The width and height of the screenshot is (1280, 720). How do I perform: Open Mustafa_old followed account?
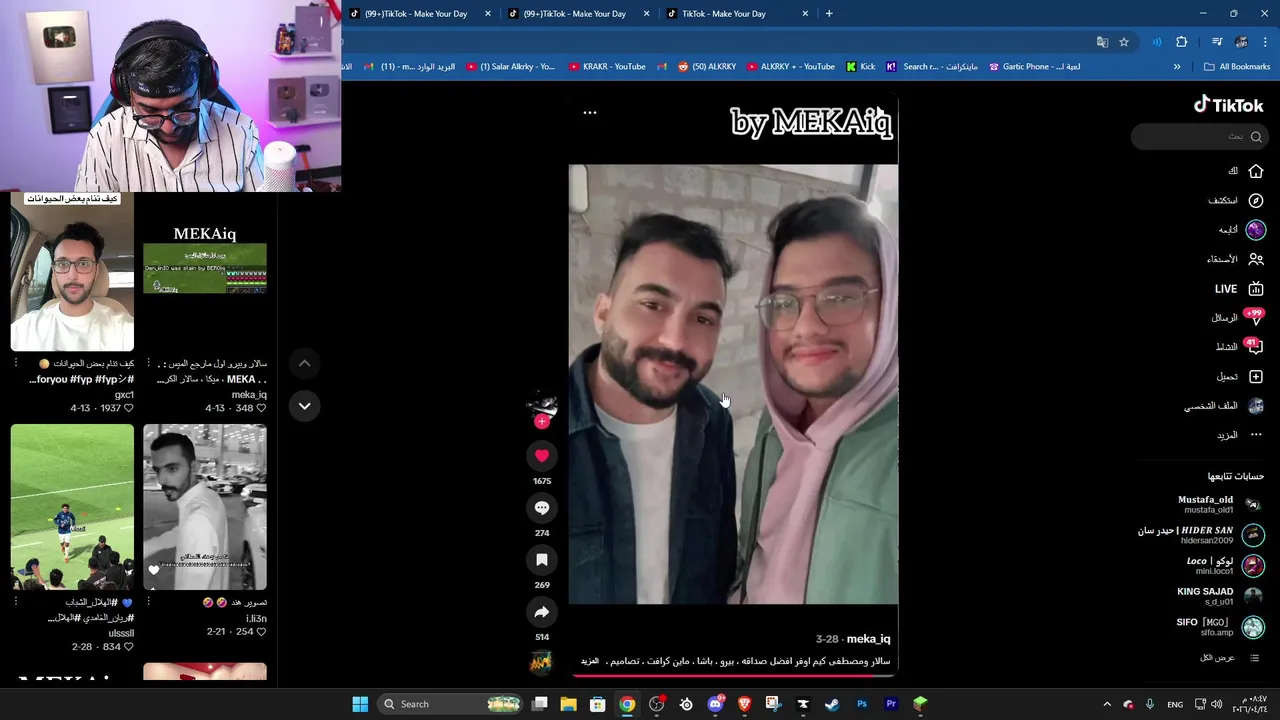pos(1220,505)
